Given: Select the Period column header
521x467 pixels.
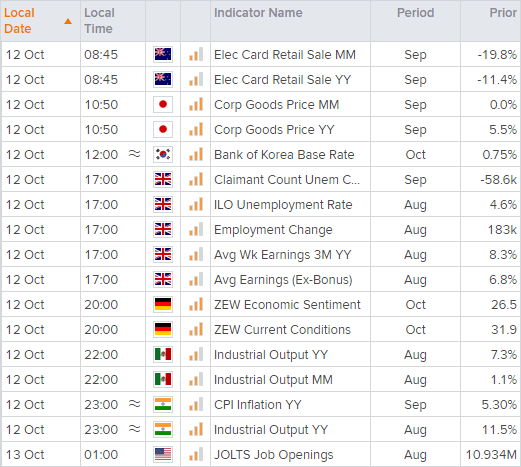Looking at the screenshot, I should [x=415, y=13].
